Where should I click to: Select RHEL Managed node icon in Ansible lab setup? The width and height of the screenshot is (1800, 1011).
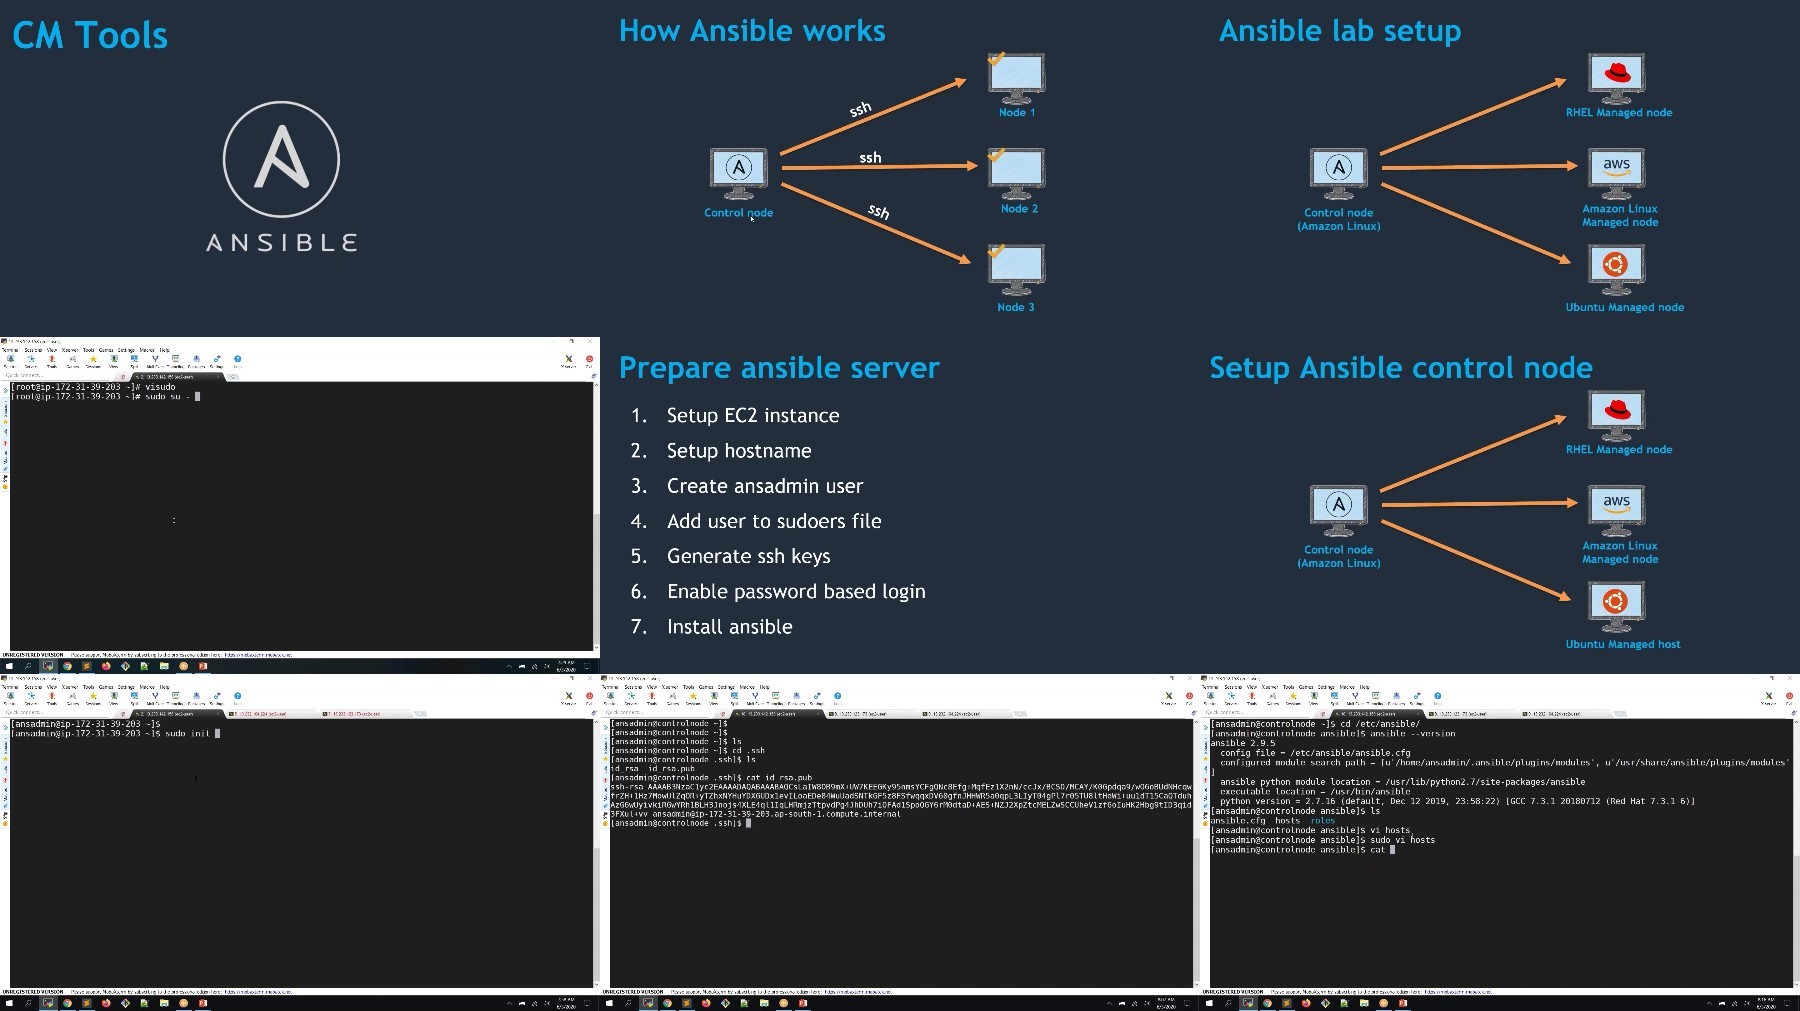click(1616, 79)
